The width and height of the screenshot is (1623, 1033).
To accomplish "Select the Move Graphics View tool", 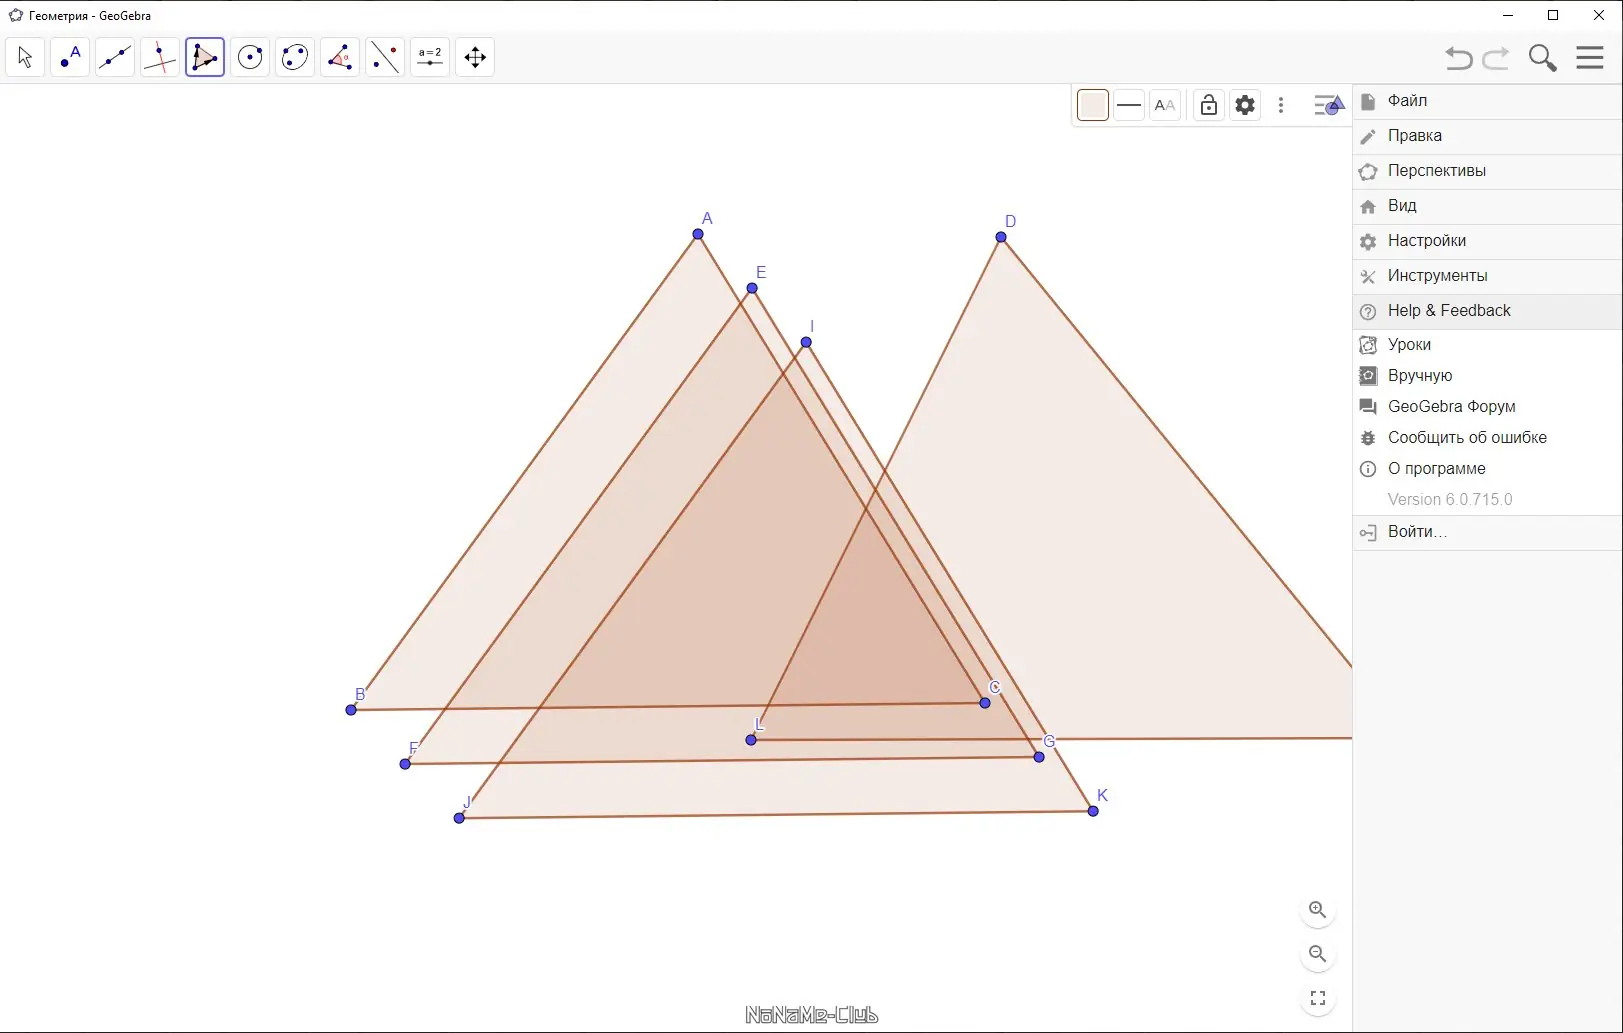I will pos(475,57).
